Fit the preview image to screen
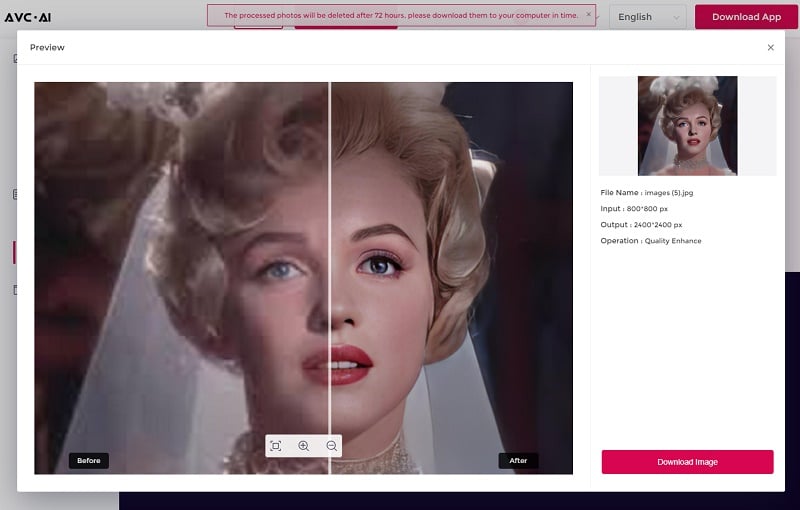The height and width of the screenshot is (510, 800). pyautogui.click(x=276, y=446)
